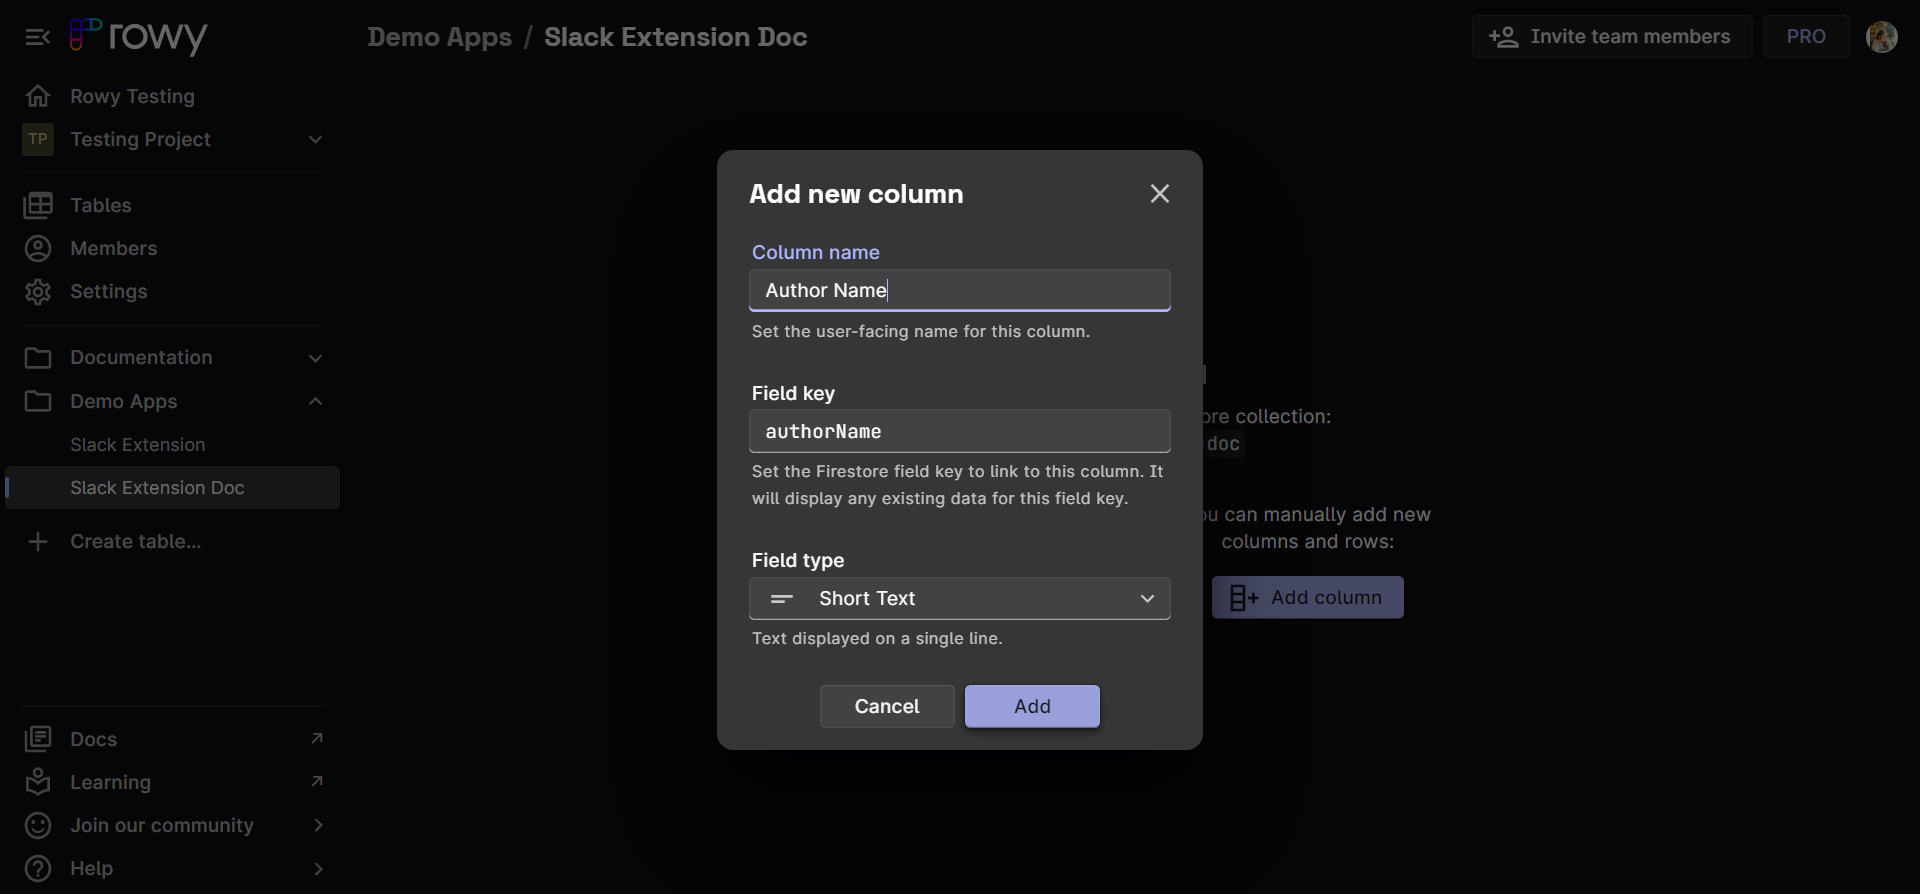Open the user avatar menu
1920x894 pixels.
tap(1881, 37)
